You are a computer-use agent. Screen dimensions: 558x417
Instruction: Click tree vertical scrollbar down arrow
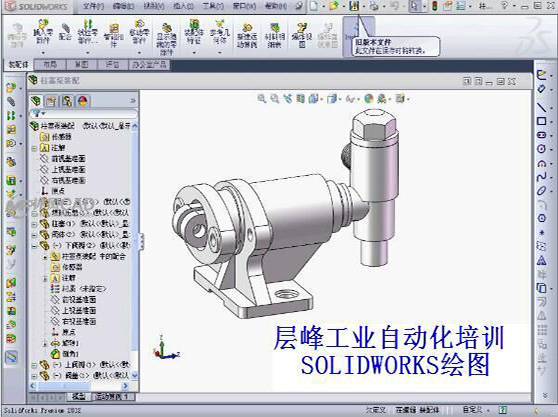tap(135, 375)
